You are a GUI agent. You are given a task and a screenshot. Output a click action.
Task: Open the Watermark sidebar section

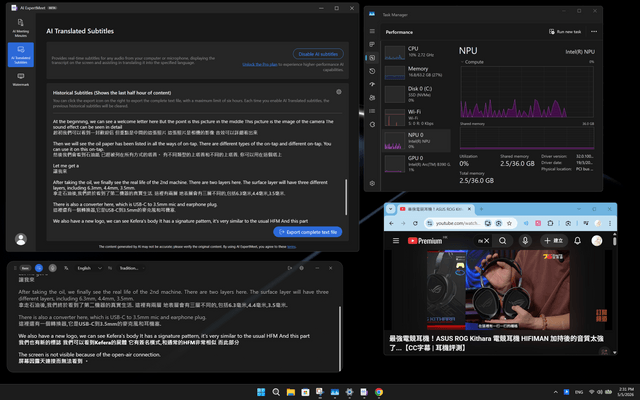(x=21, y=79)
